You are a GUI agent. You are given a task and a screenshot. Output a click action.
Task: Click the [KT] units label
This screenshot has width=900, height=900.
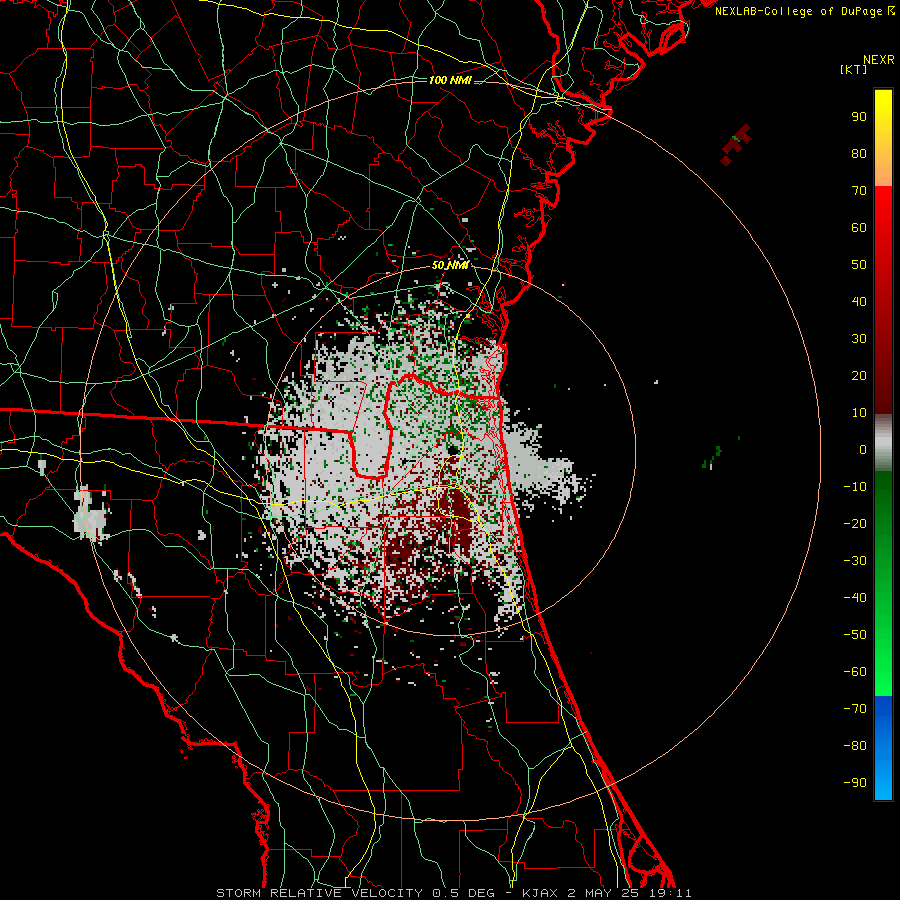[853, 69]
